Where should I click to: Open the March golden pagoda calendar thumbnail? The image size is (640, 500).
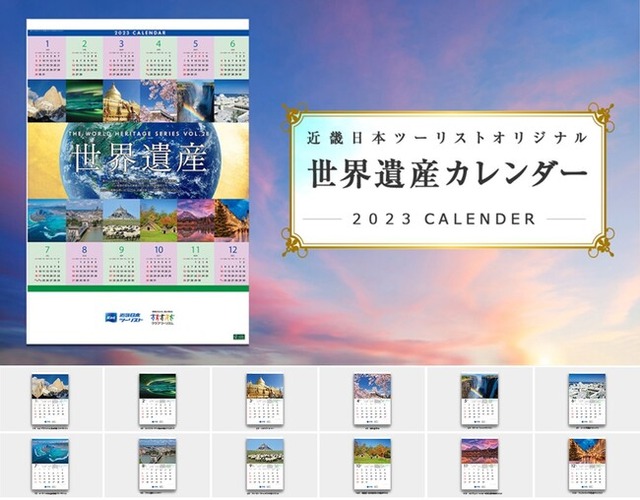265,400
